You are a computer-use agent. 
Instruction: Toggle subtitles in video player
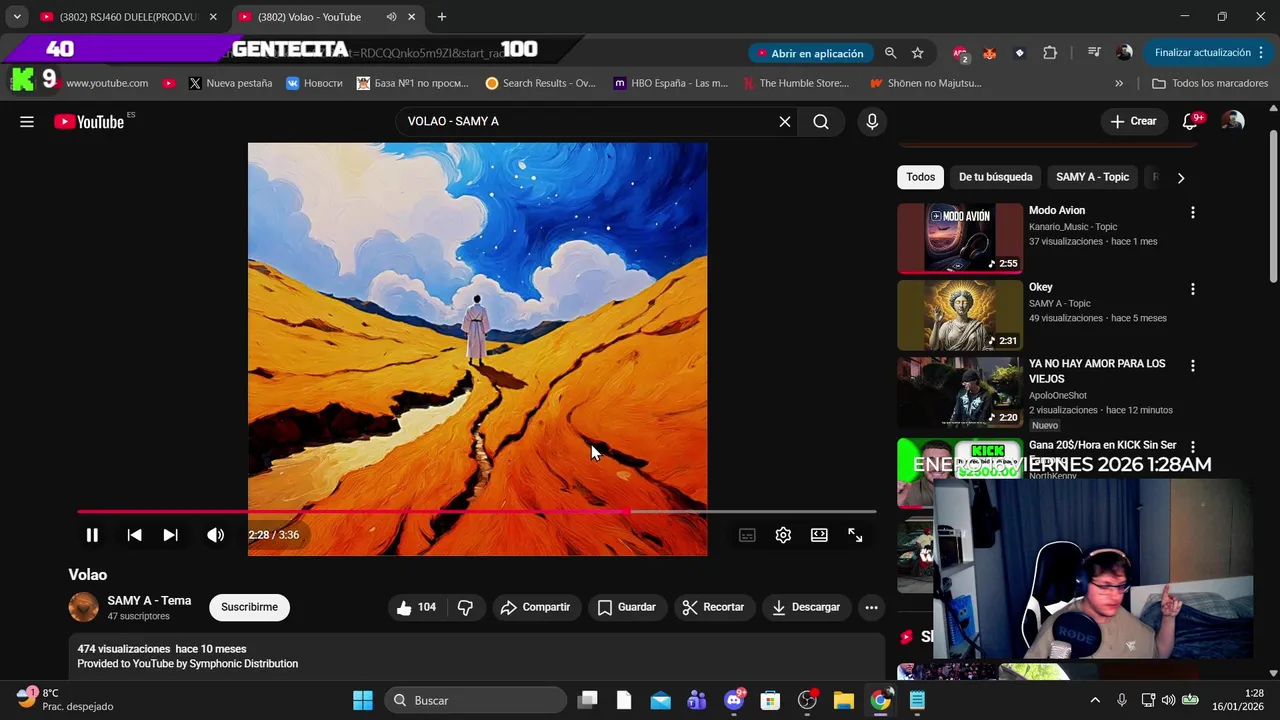pos(747,535)
